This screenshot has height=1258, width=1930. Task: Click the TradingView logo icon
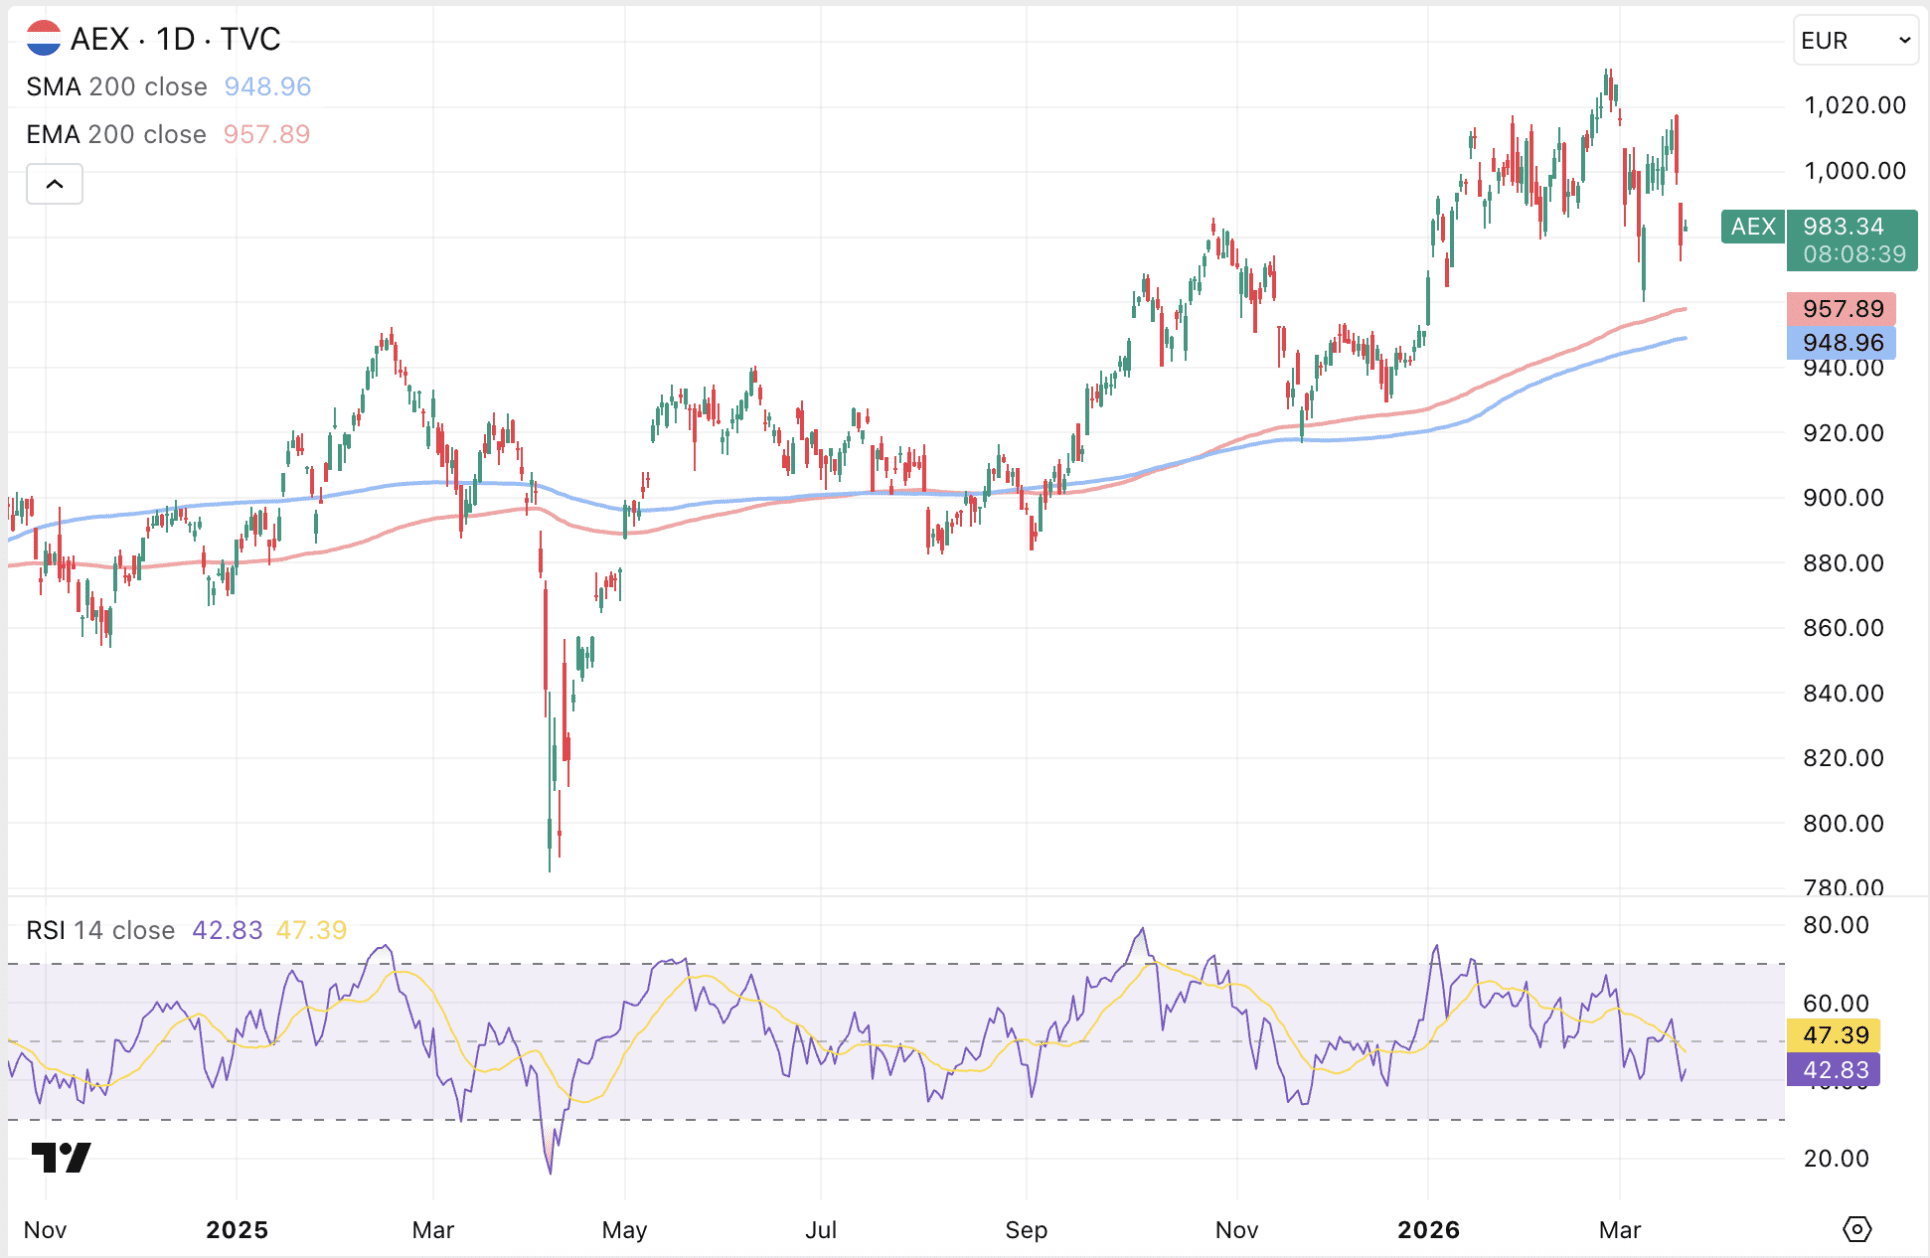(61, 1157)
